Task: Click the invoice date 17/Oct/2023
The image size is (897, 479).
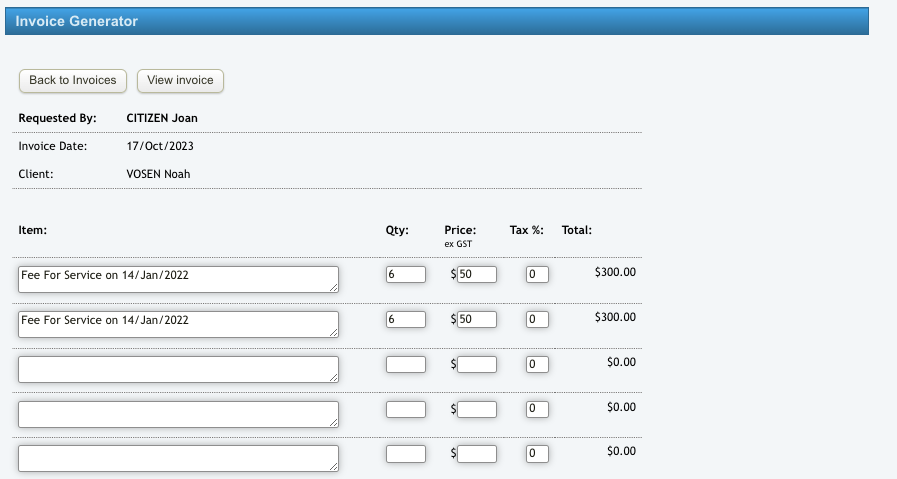Action: (160, 146)
